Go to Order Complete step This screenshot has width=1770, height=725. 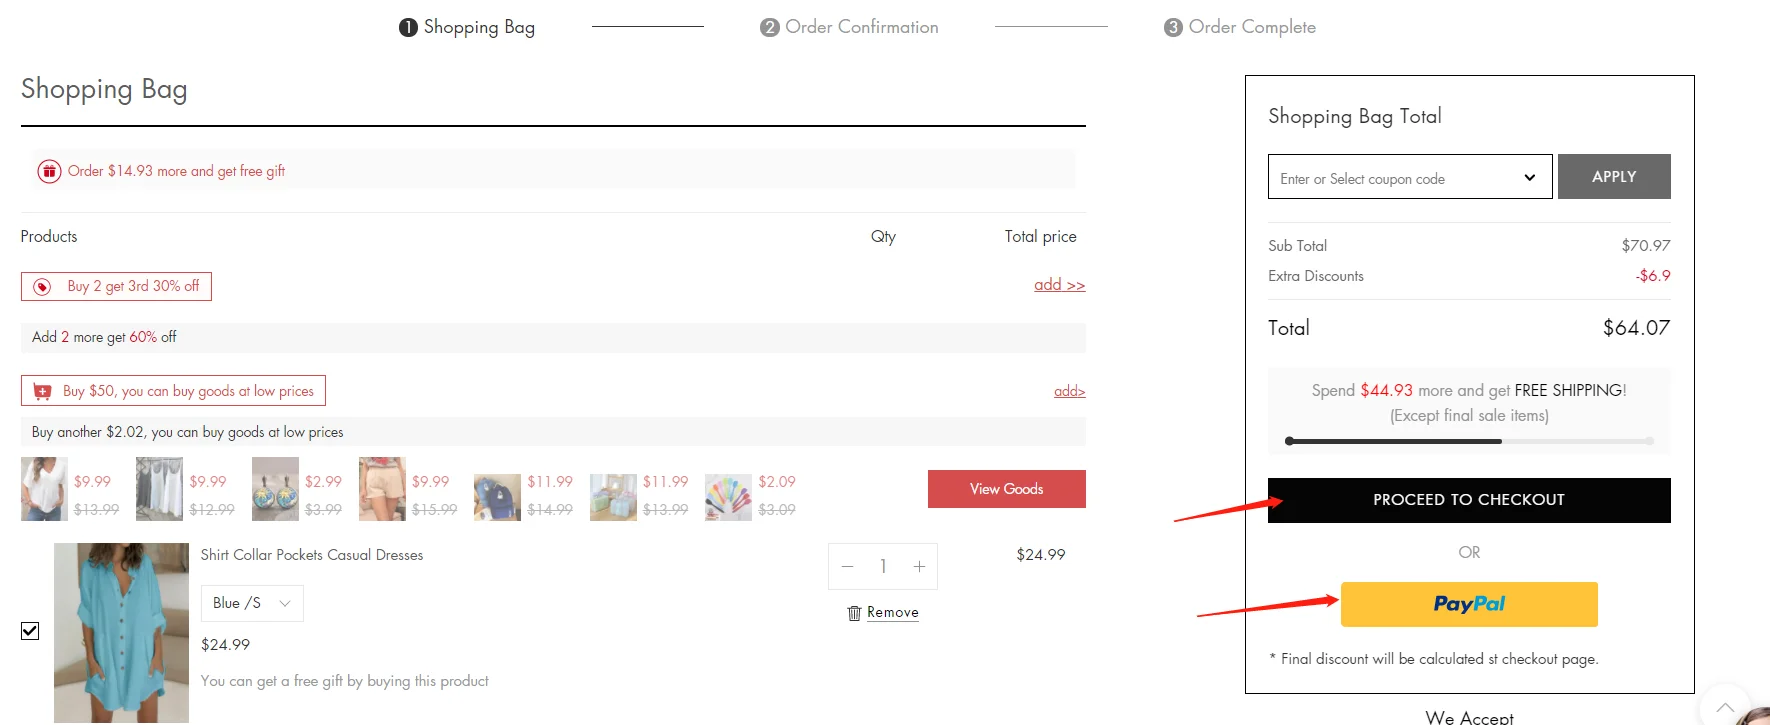coord(1240,27)
